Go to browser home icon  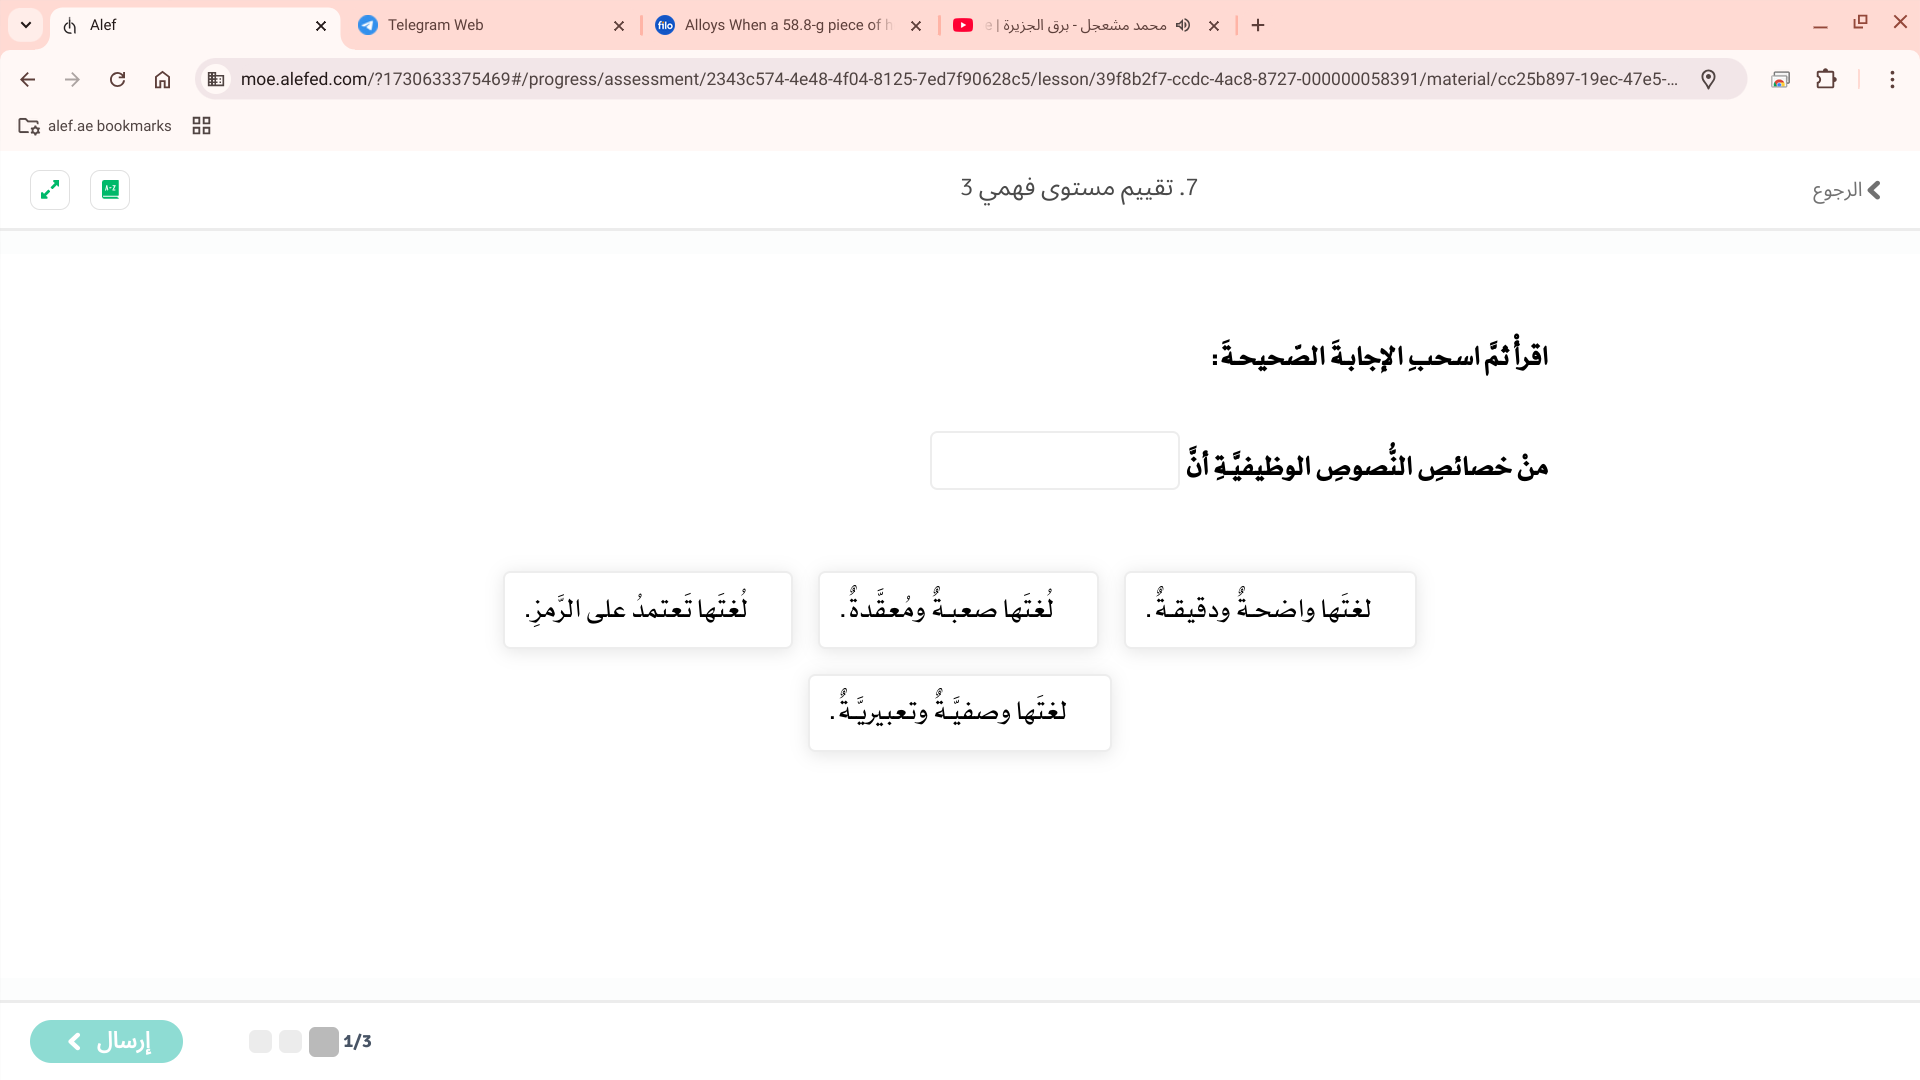(x=162, y=79)
